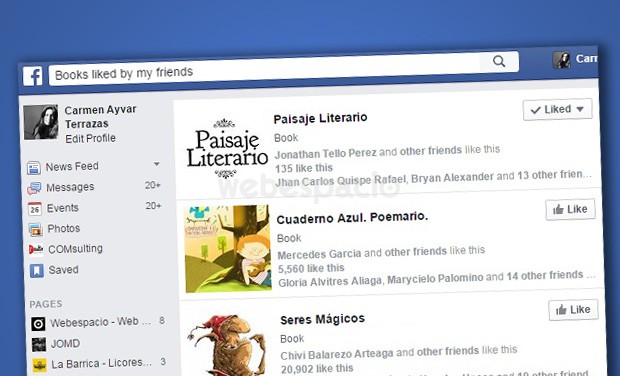
Task: Open the Saved bookmark icon
Action: 37,271
